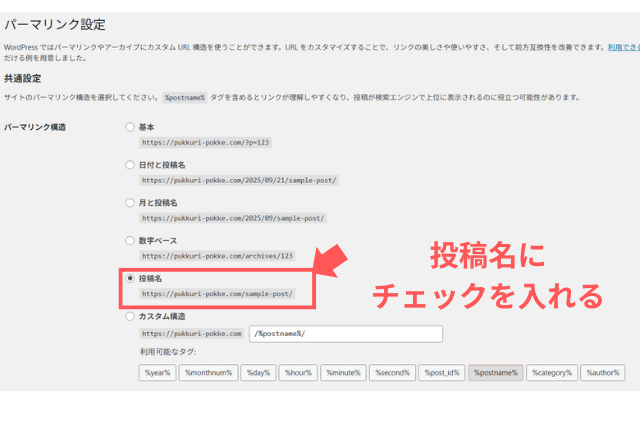Add the %day% tag button
640x427 pixels.
click(257, 373)
